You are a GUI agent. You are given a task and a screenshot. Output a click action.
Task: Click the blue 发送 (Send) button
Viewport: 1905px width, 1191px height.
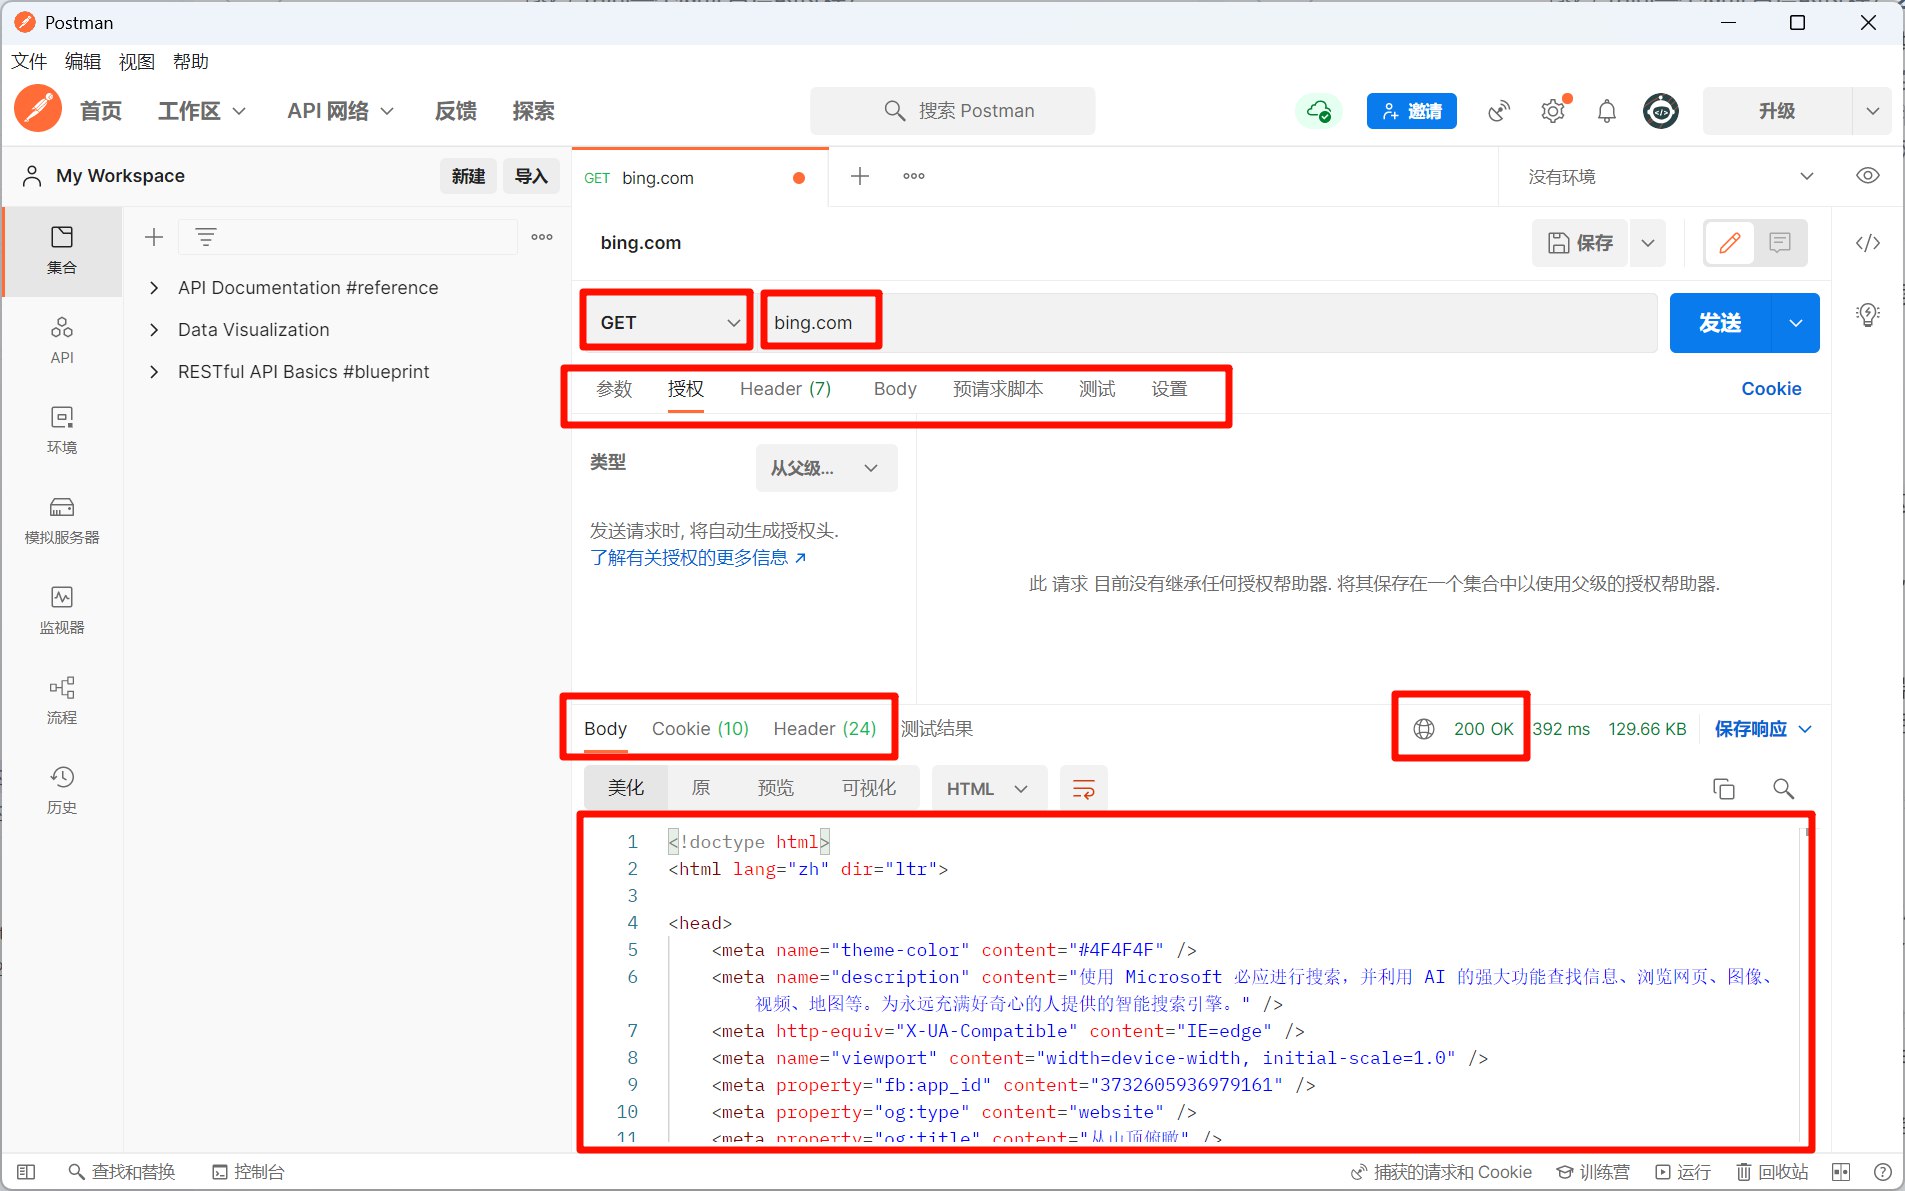point(1720,322)
